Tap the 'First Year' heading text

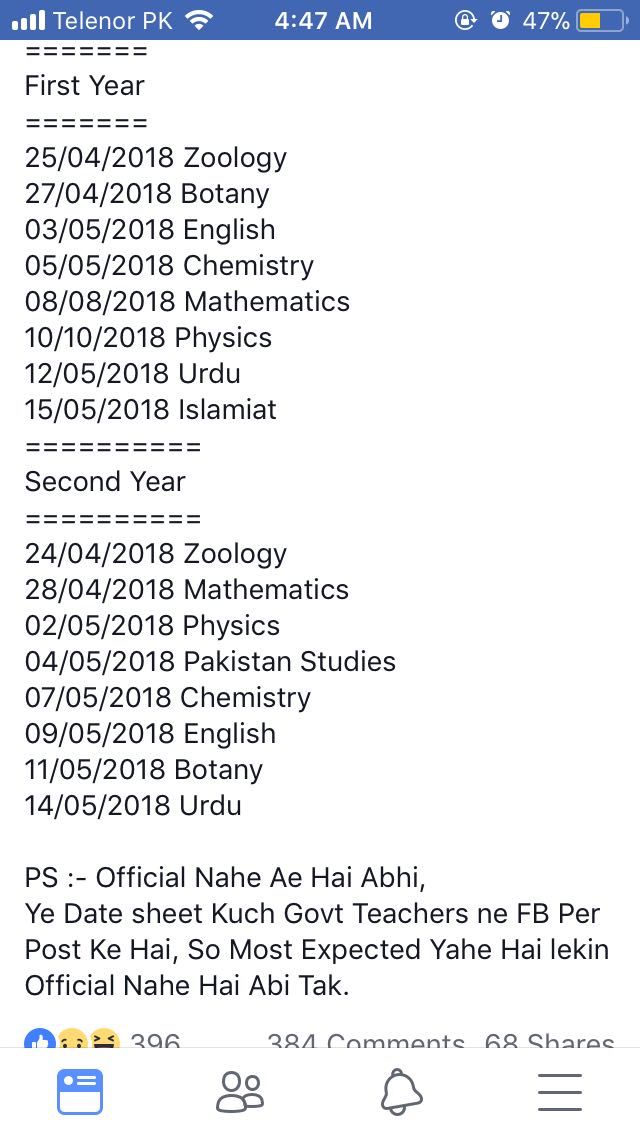click(x=85, y=85)
